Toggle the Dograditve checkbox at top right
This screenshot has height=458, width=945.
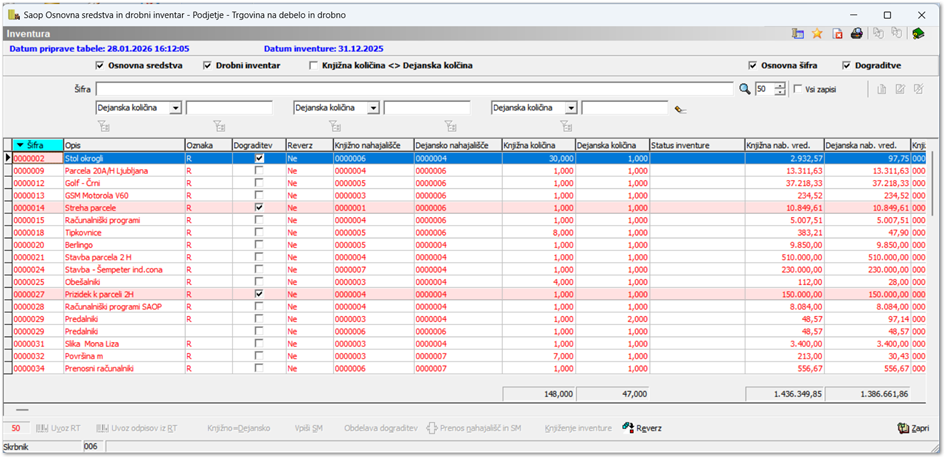846,65
